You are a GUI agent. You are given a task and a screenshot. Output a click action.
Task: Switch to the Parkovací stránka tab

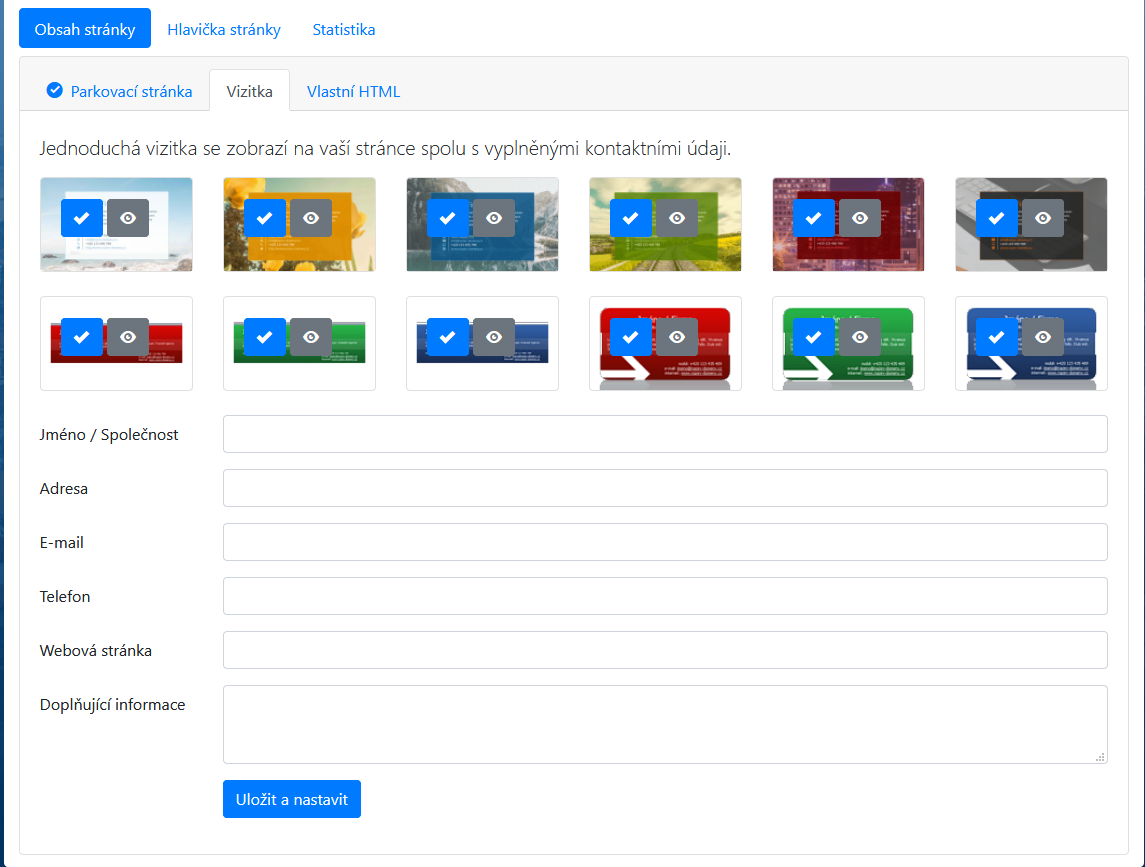click(x=120, y=91)
